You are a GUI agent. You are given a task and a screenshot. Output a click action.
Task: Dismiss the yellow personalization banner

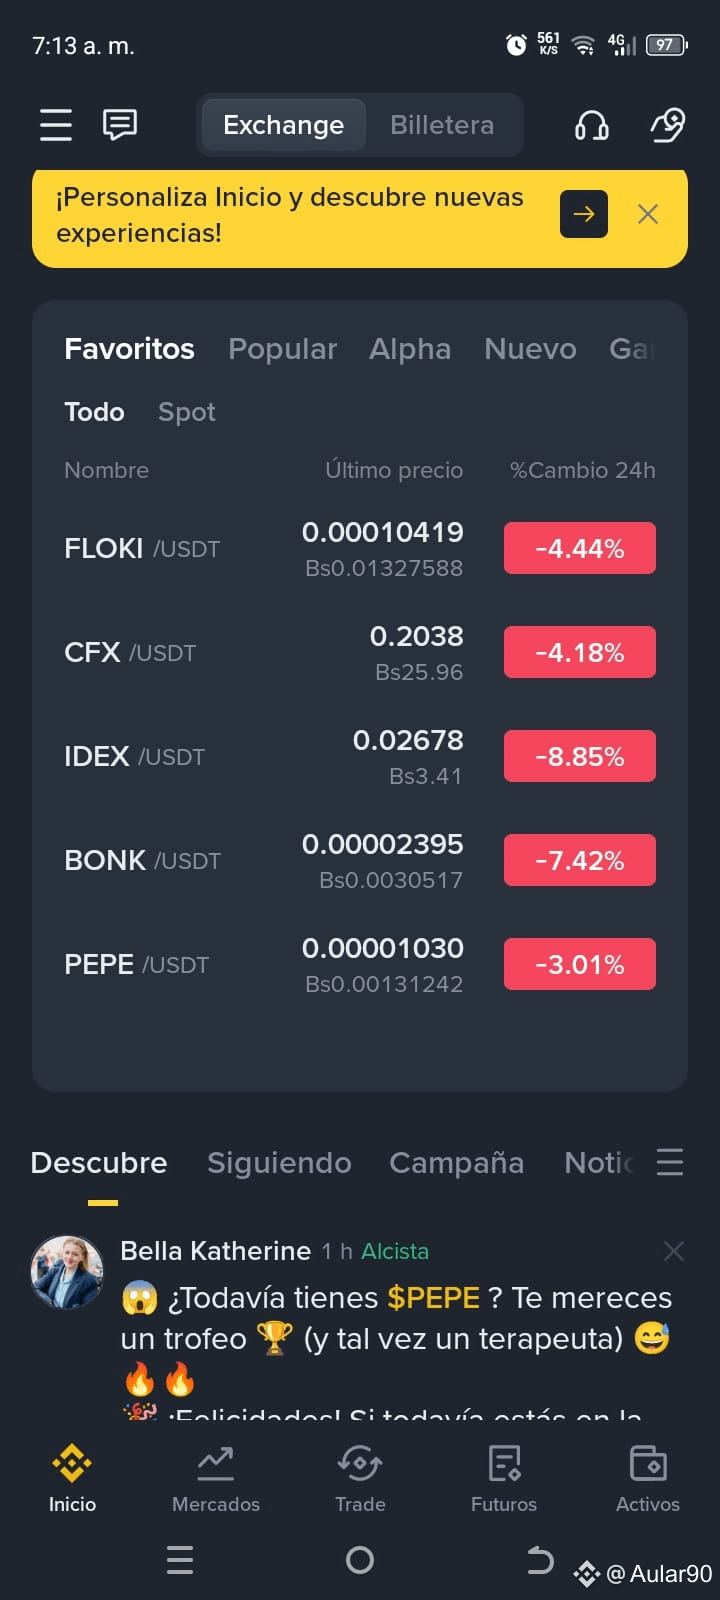648,214
